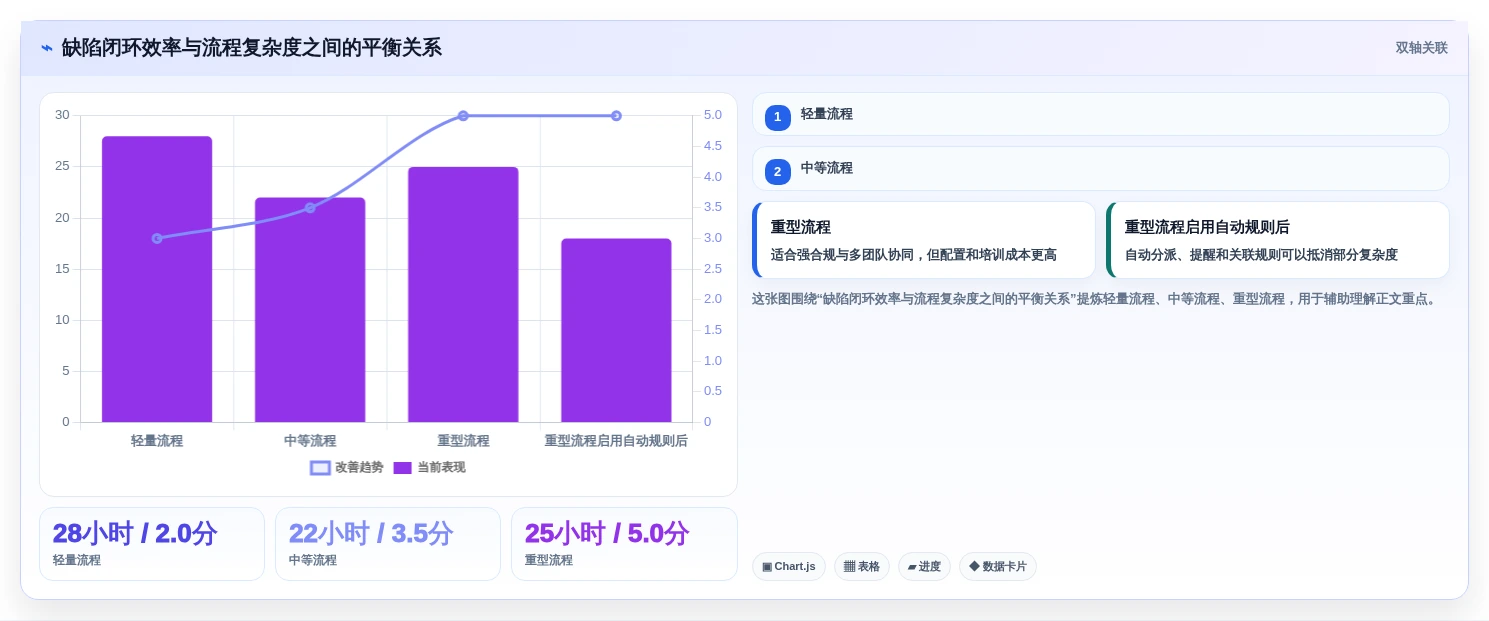Select the 中等流程 list item

pos(1100,168)
